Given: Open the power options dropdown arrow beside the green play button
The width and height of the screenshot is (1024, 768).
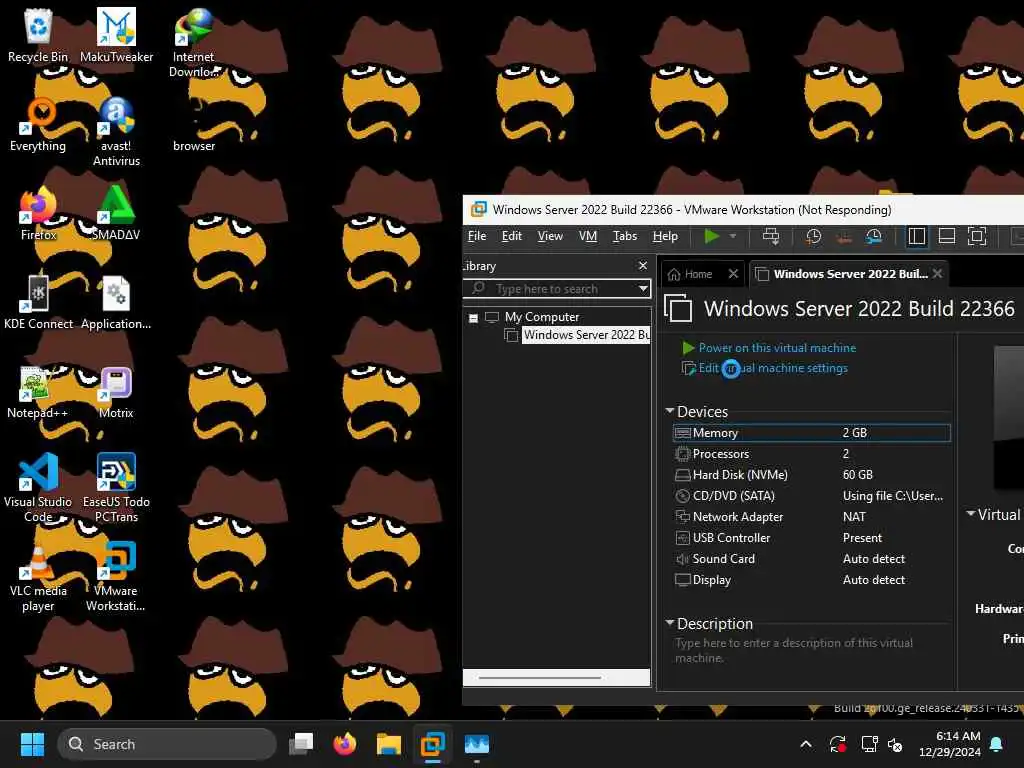Looking at the screenshot, I should coord(733,236).
